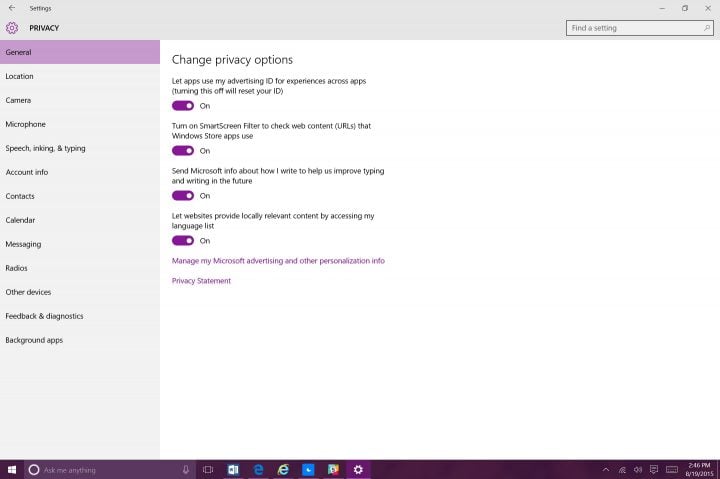
Task: Close the Settings window
Action: [708, 8]
